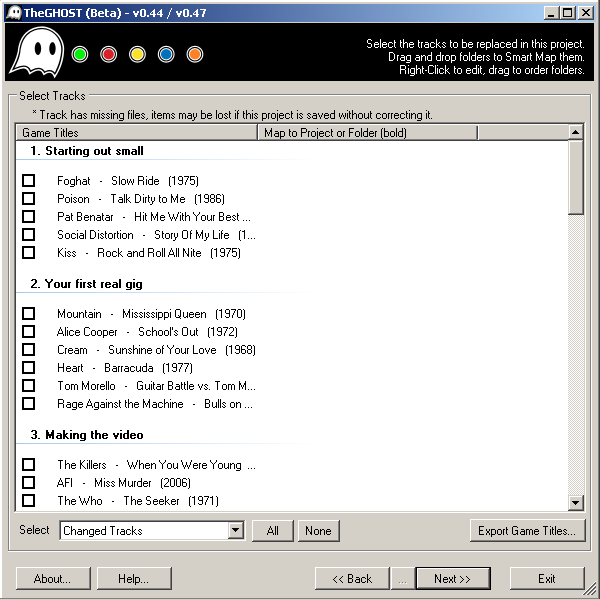The height and width of the screenshot is (600, 600).
Task: Click the small ellipsis button beside Back
Action: [x=403, y=579]
